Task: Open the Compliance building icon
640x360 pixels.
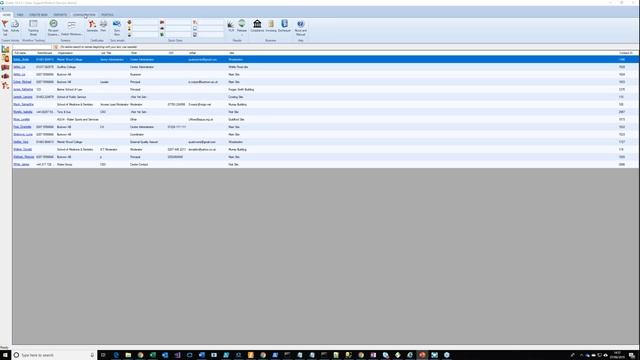Action: click(257, 26)
